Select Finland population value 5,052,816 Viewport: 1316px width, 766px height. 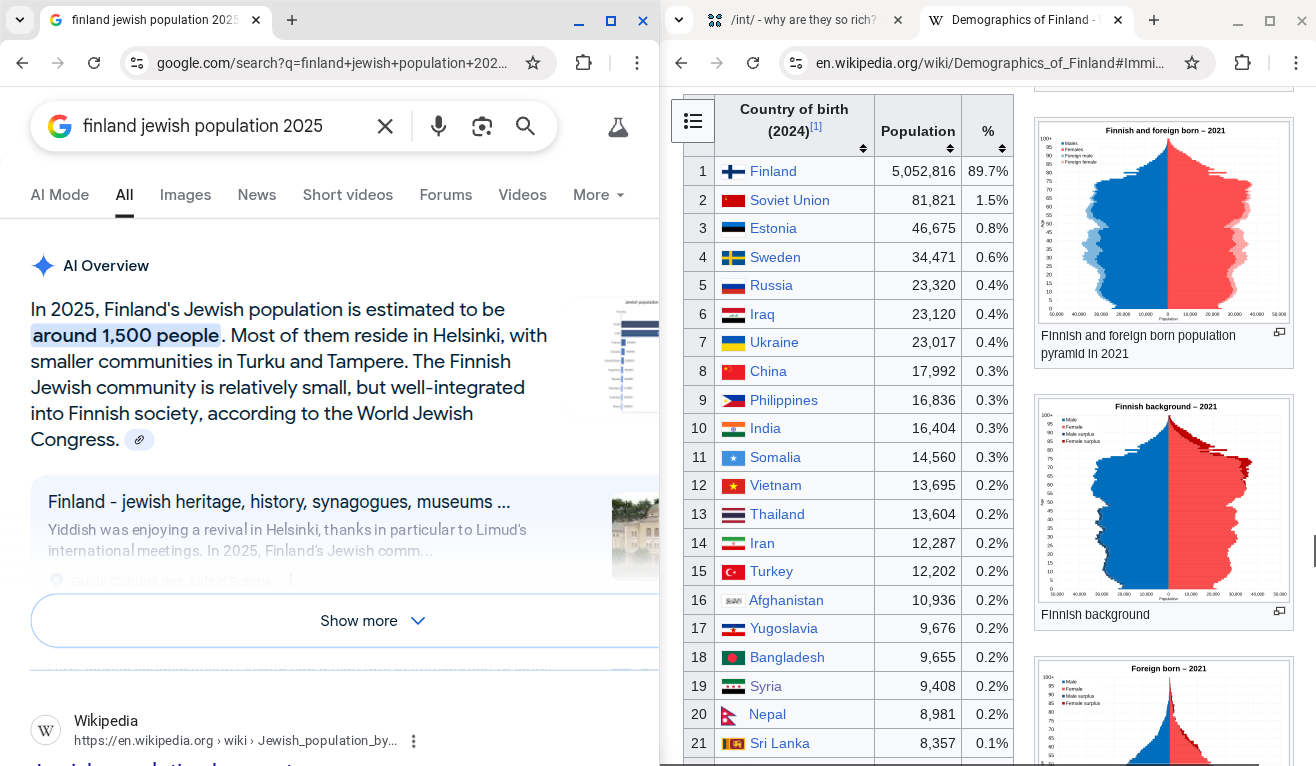point(923,171)
